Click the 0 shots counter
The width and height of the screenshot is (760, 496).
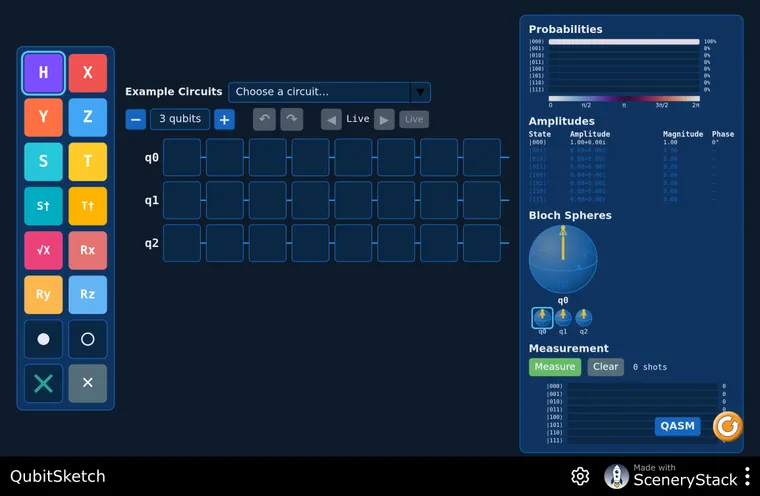pos(650,368)
